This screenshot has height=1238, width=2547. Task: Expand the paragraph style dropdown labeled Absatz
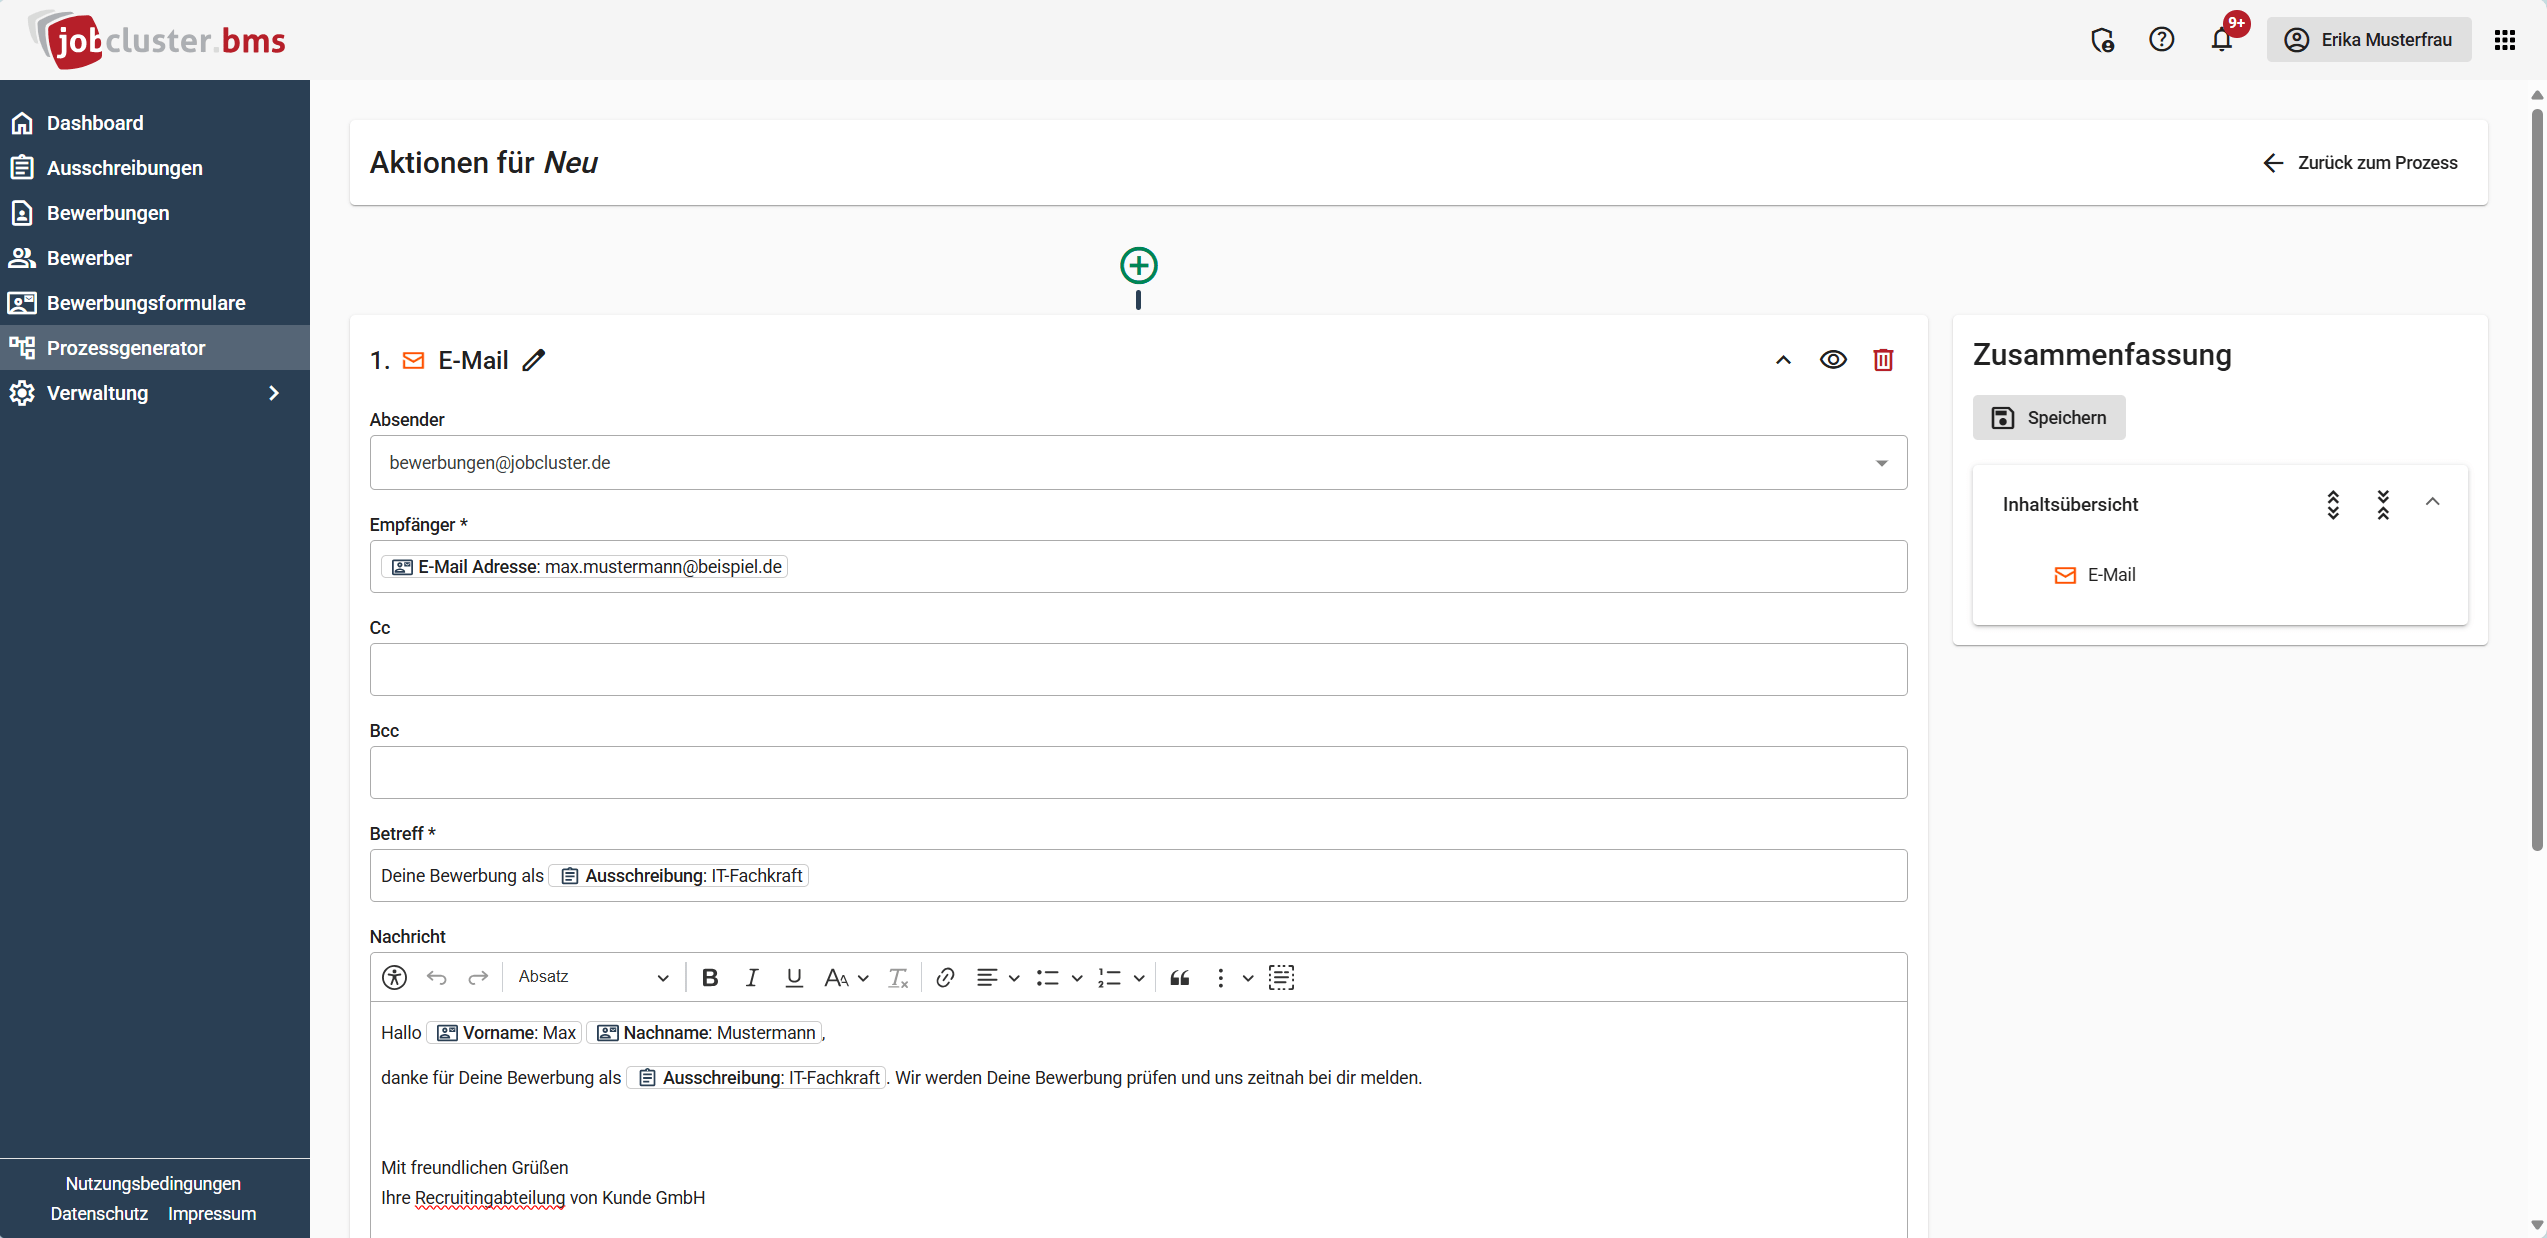[592, 977]
